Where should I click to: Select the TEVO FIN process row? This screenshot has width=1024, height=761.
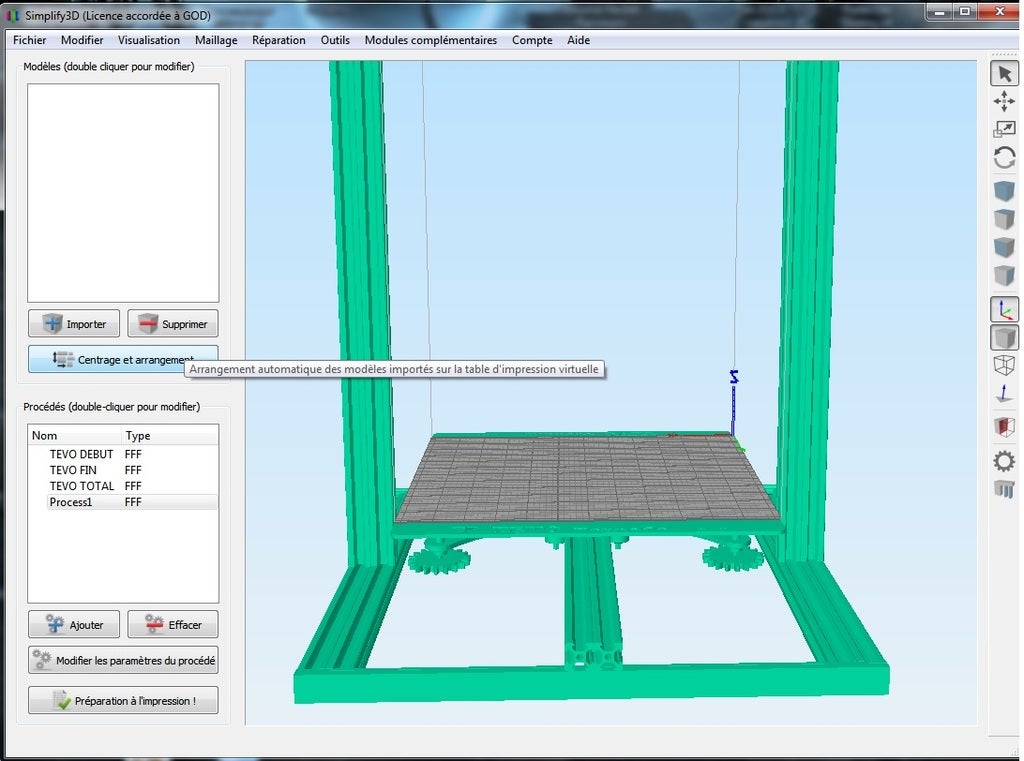[x=123, y=470]
